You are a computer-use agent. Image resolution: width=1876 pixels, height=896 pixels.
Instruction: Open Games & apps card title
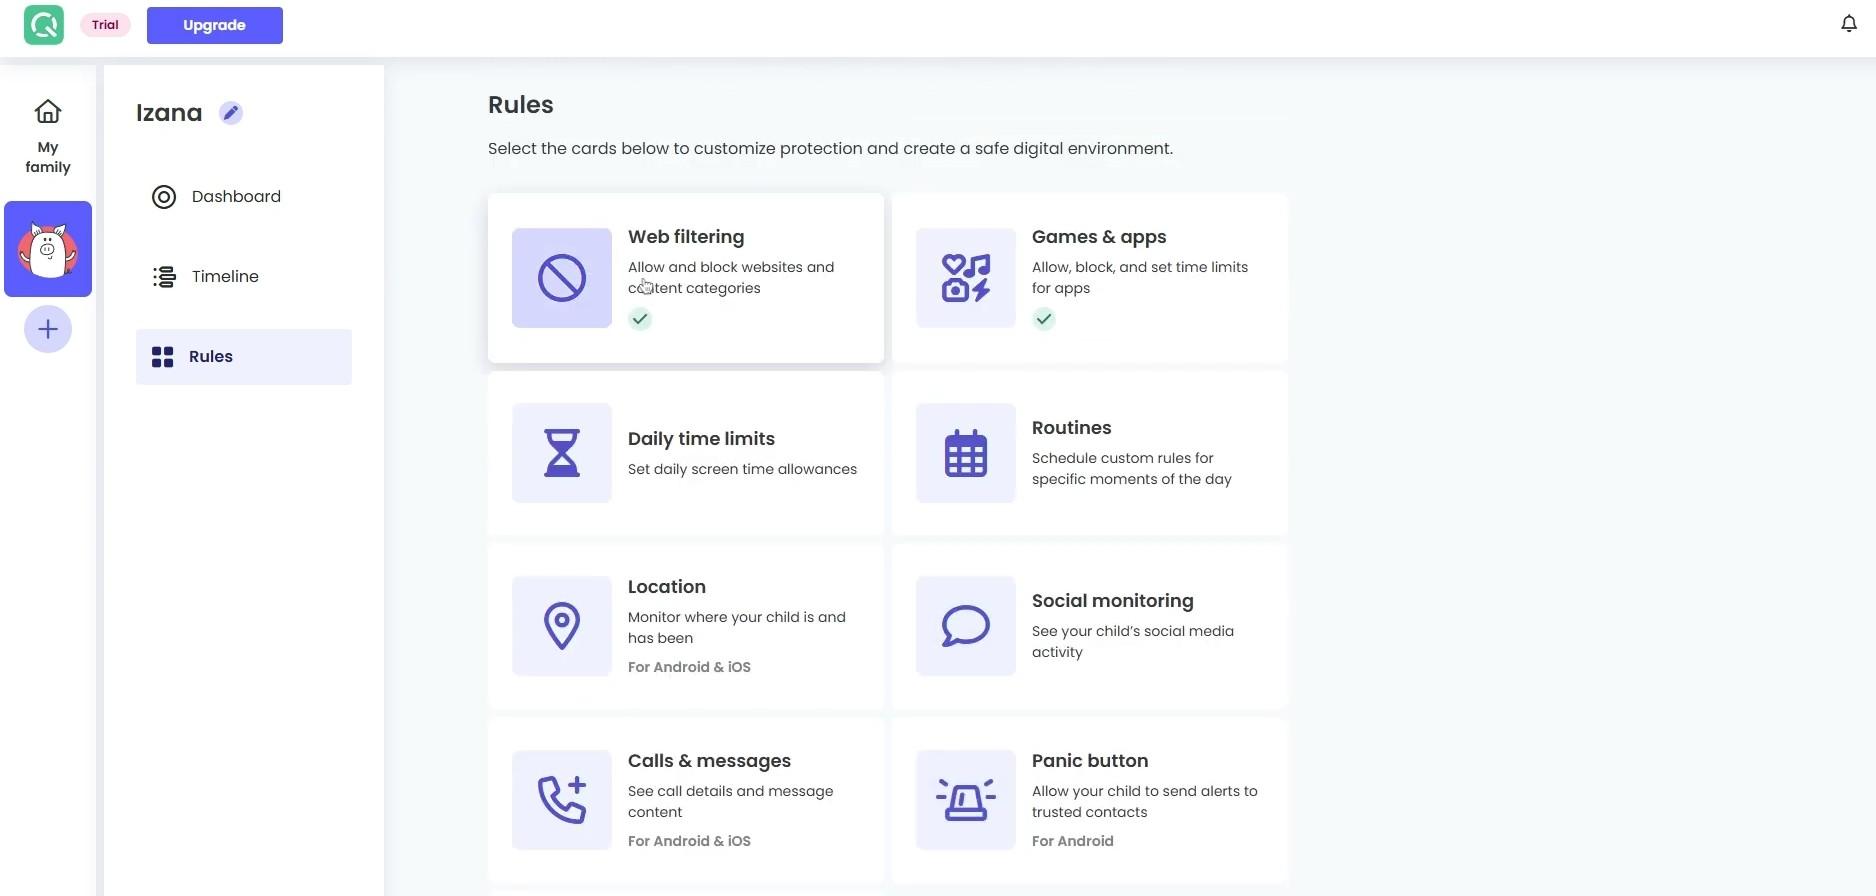(x=1099, y=237)
